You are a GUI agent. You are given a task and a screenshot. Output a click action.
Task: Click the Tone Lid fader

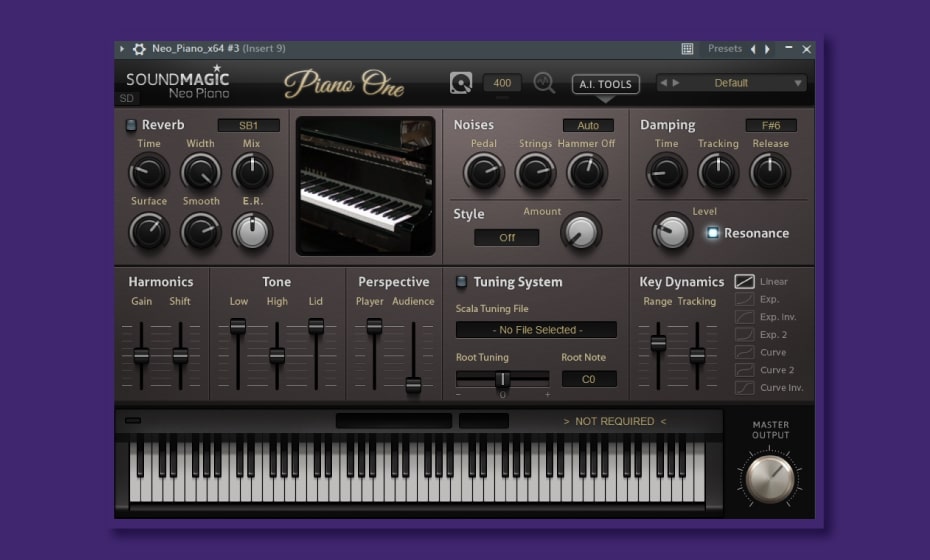pyautogui.click(x=316, y=326)
